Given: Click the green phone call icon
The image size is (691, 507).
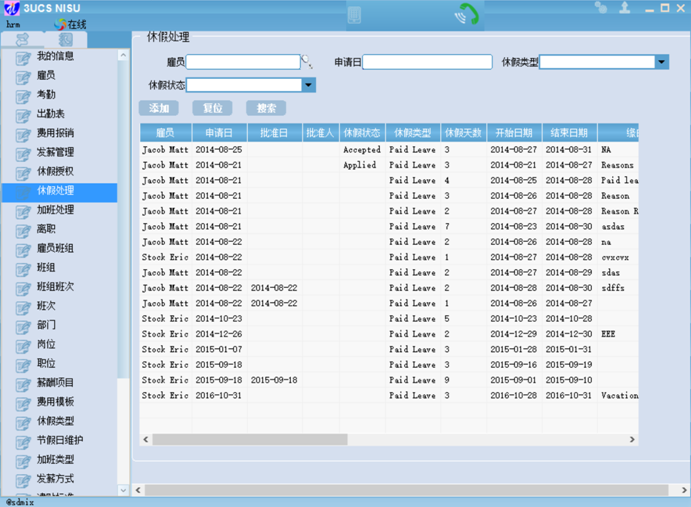Looking at the screenshot, I should click(467, 14).
